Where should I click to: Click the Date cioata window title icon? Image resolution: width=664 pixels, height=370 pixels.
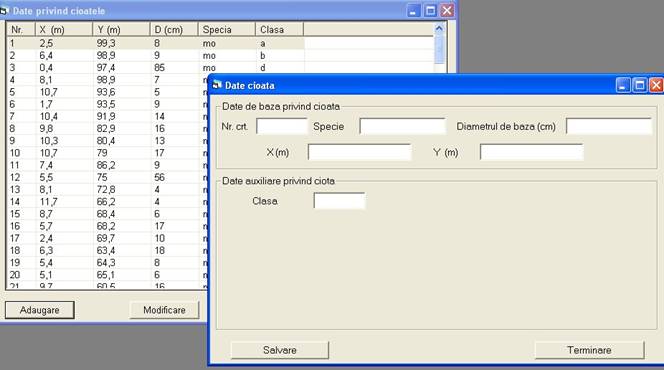[217, 85]
